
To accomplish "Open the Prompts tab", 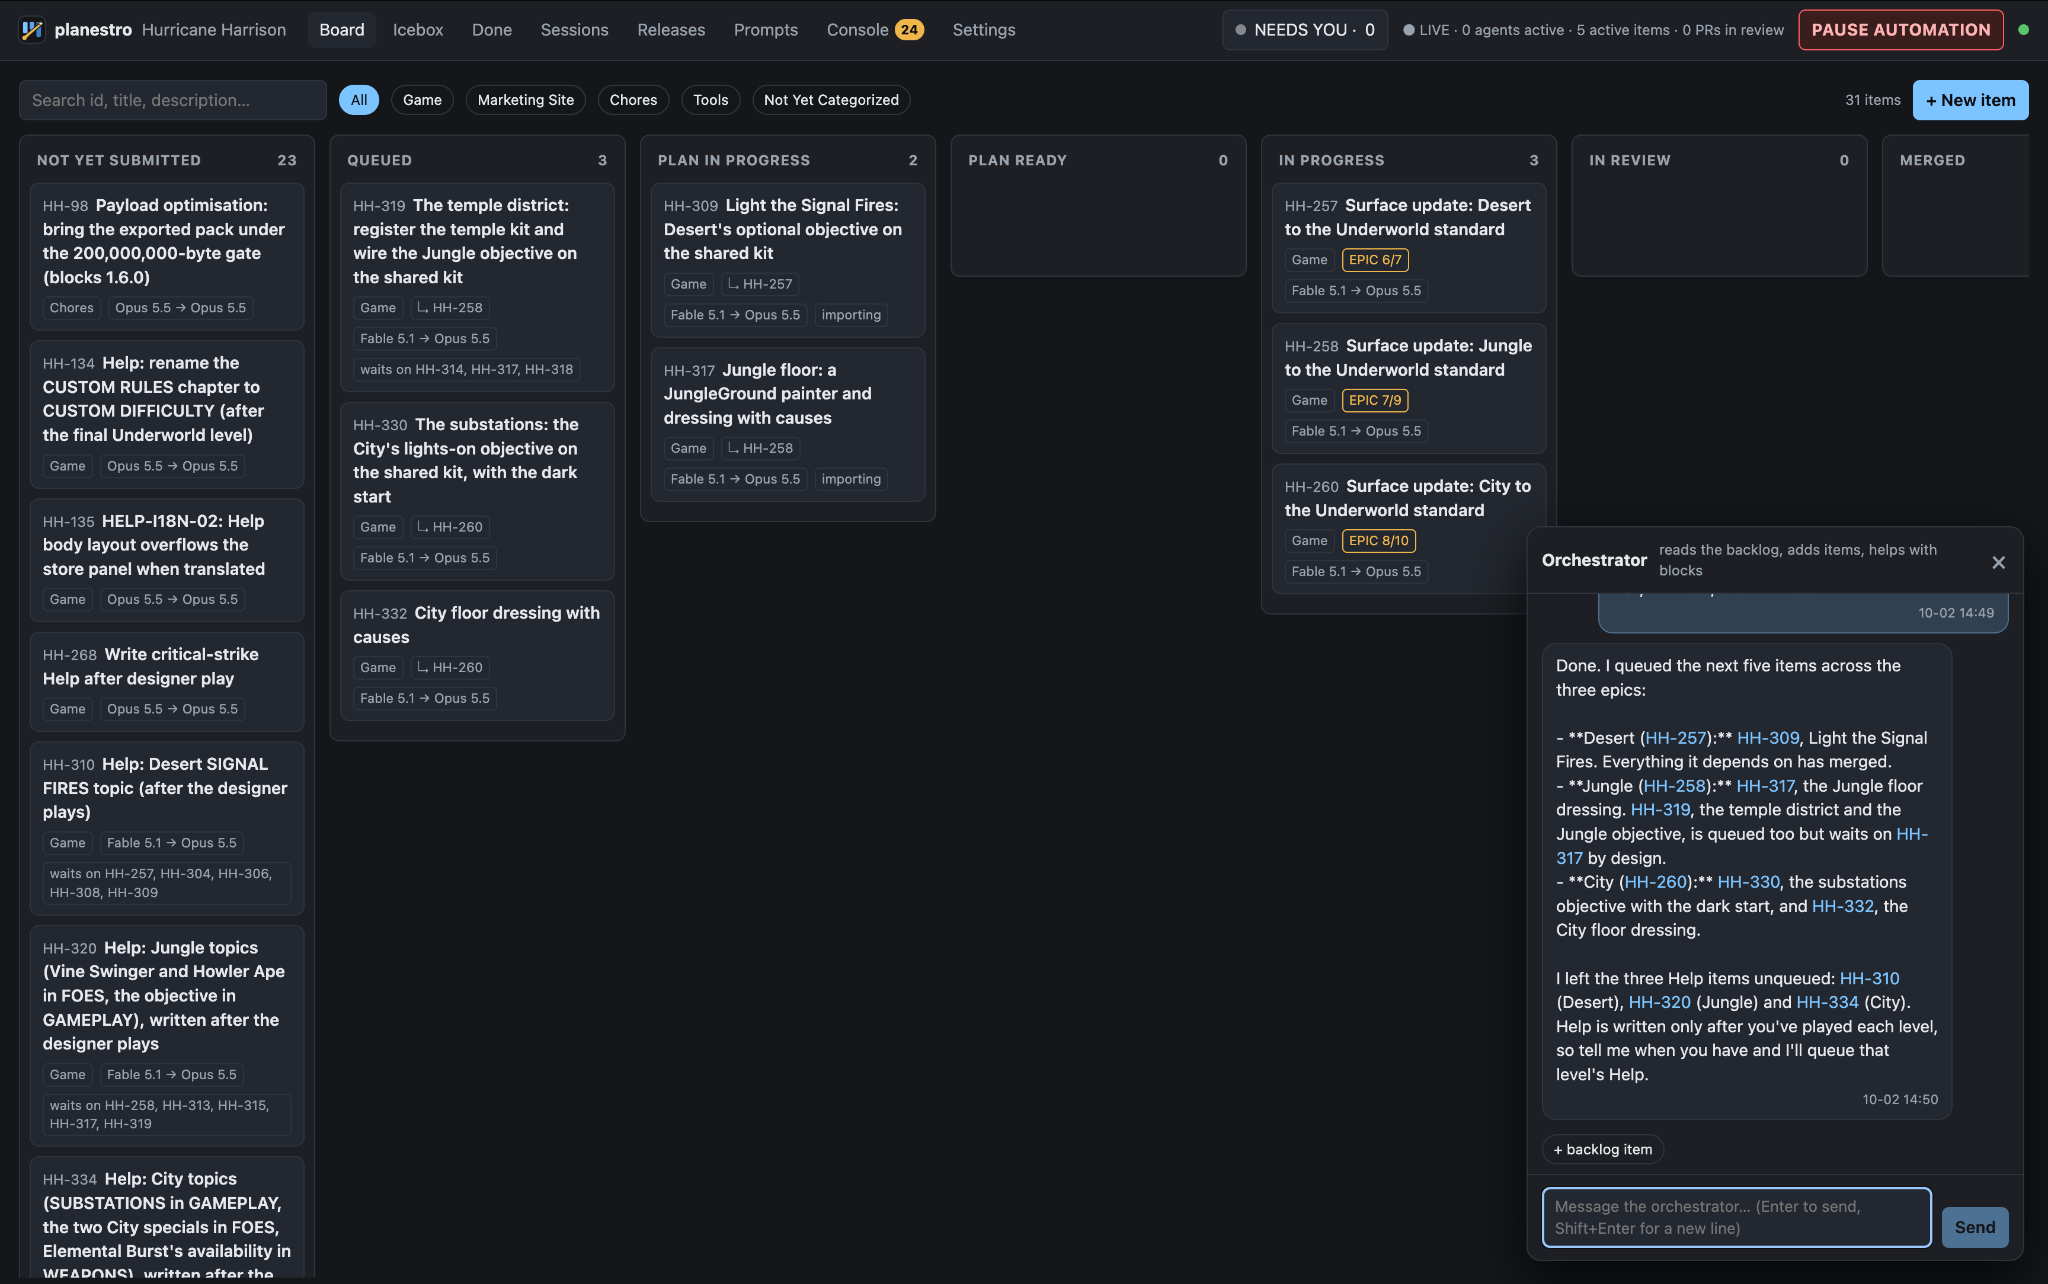I will [x=766, y=30].
